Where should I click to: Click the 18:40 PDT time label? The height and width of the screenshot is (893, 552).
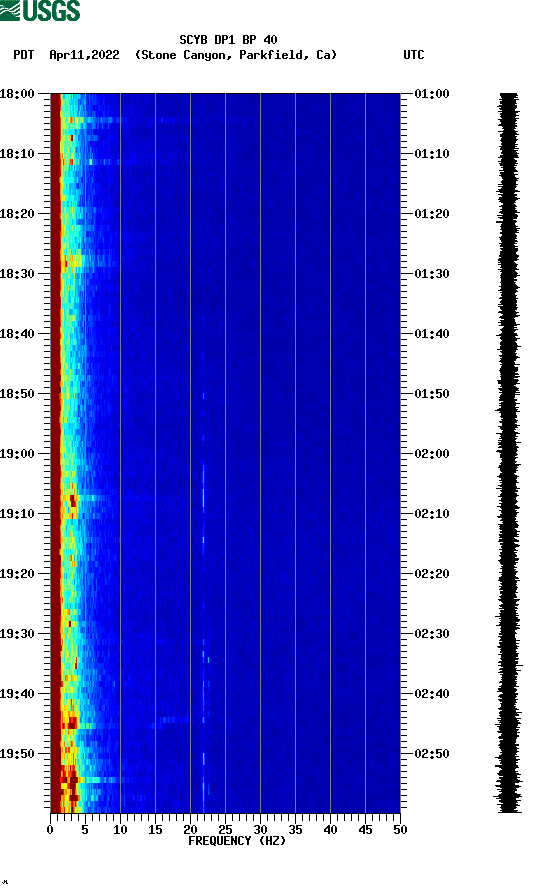click(17, 334)
